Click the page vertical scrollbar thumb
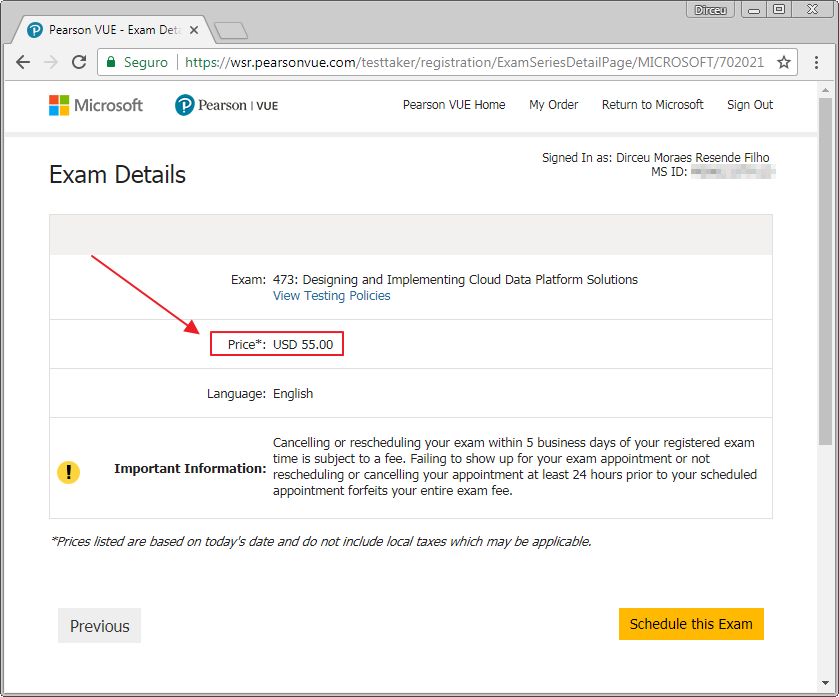839x697 pixels. (x=825, y=270)
